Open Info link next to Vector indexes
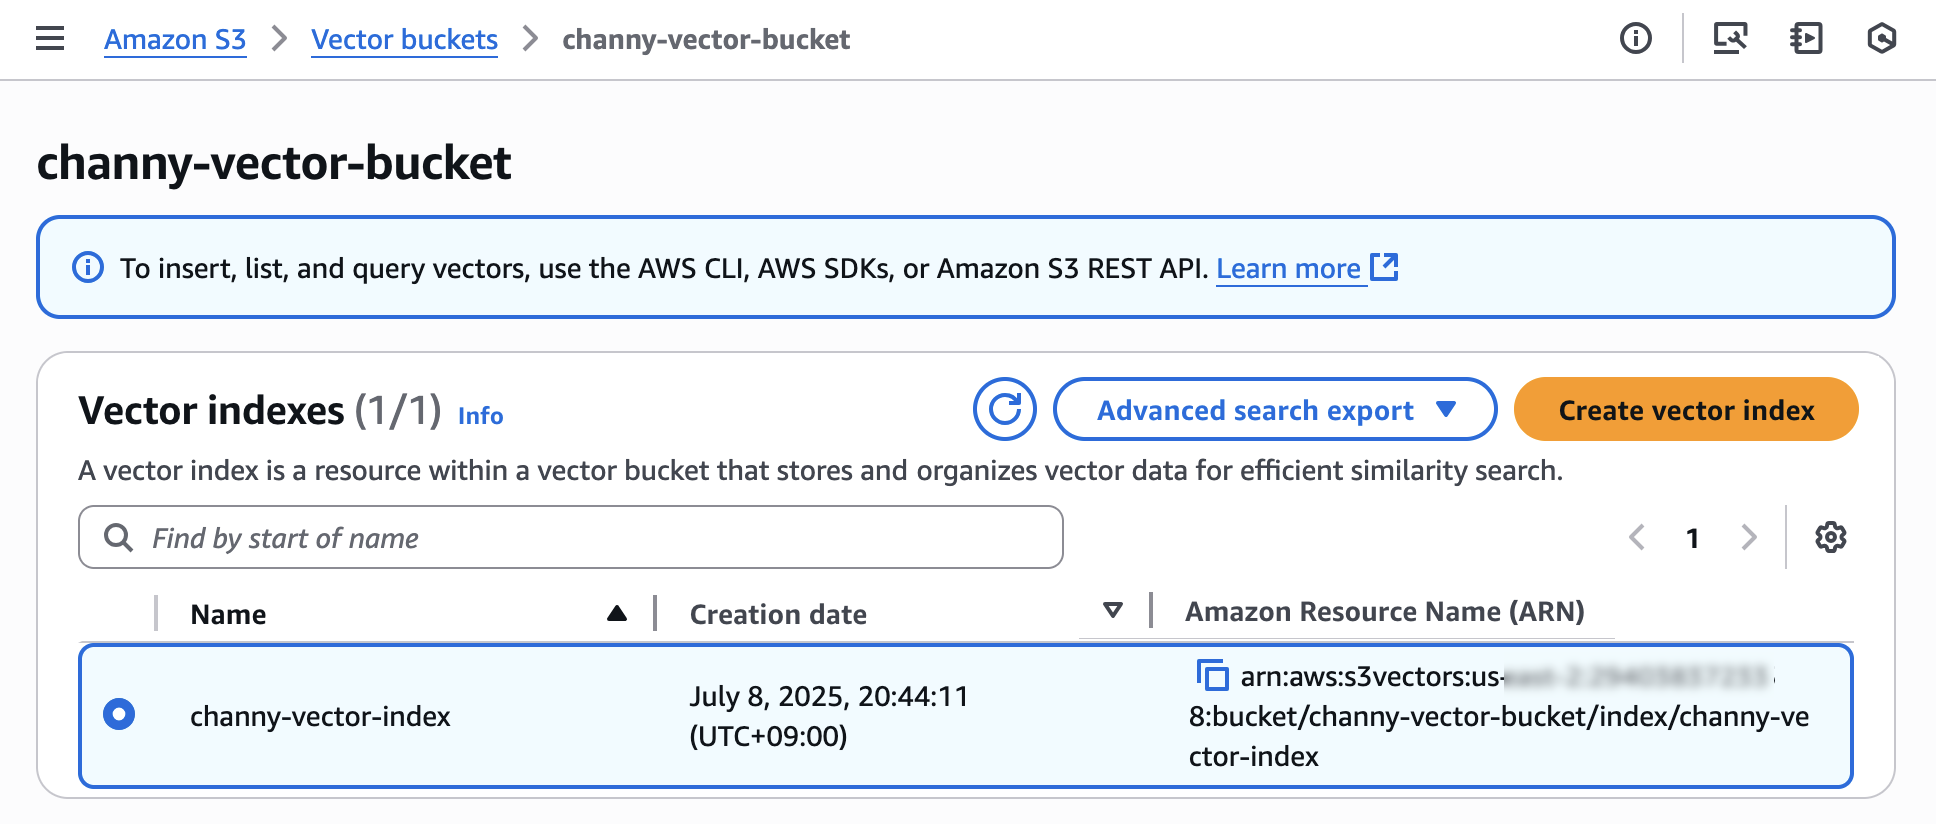The height and width of the screenshot is (824, 1936). tap(480, 416)
